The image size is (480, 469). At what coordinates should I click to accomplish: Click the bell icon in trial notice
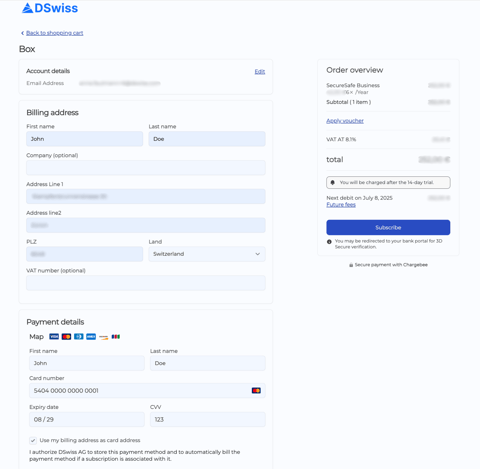pyautogui.click(x=332, y=183)
